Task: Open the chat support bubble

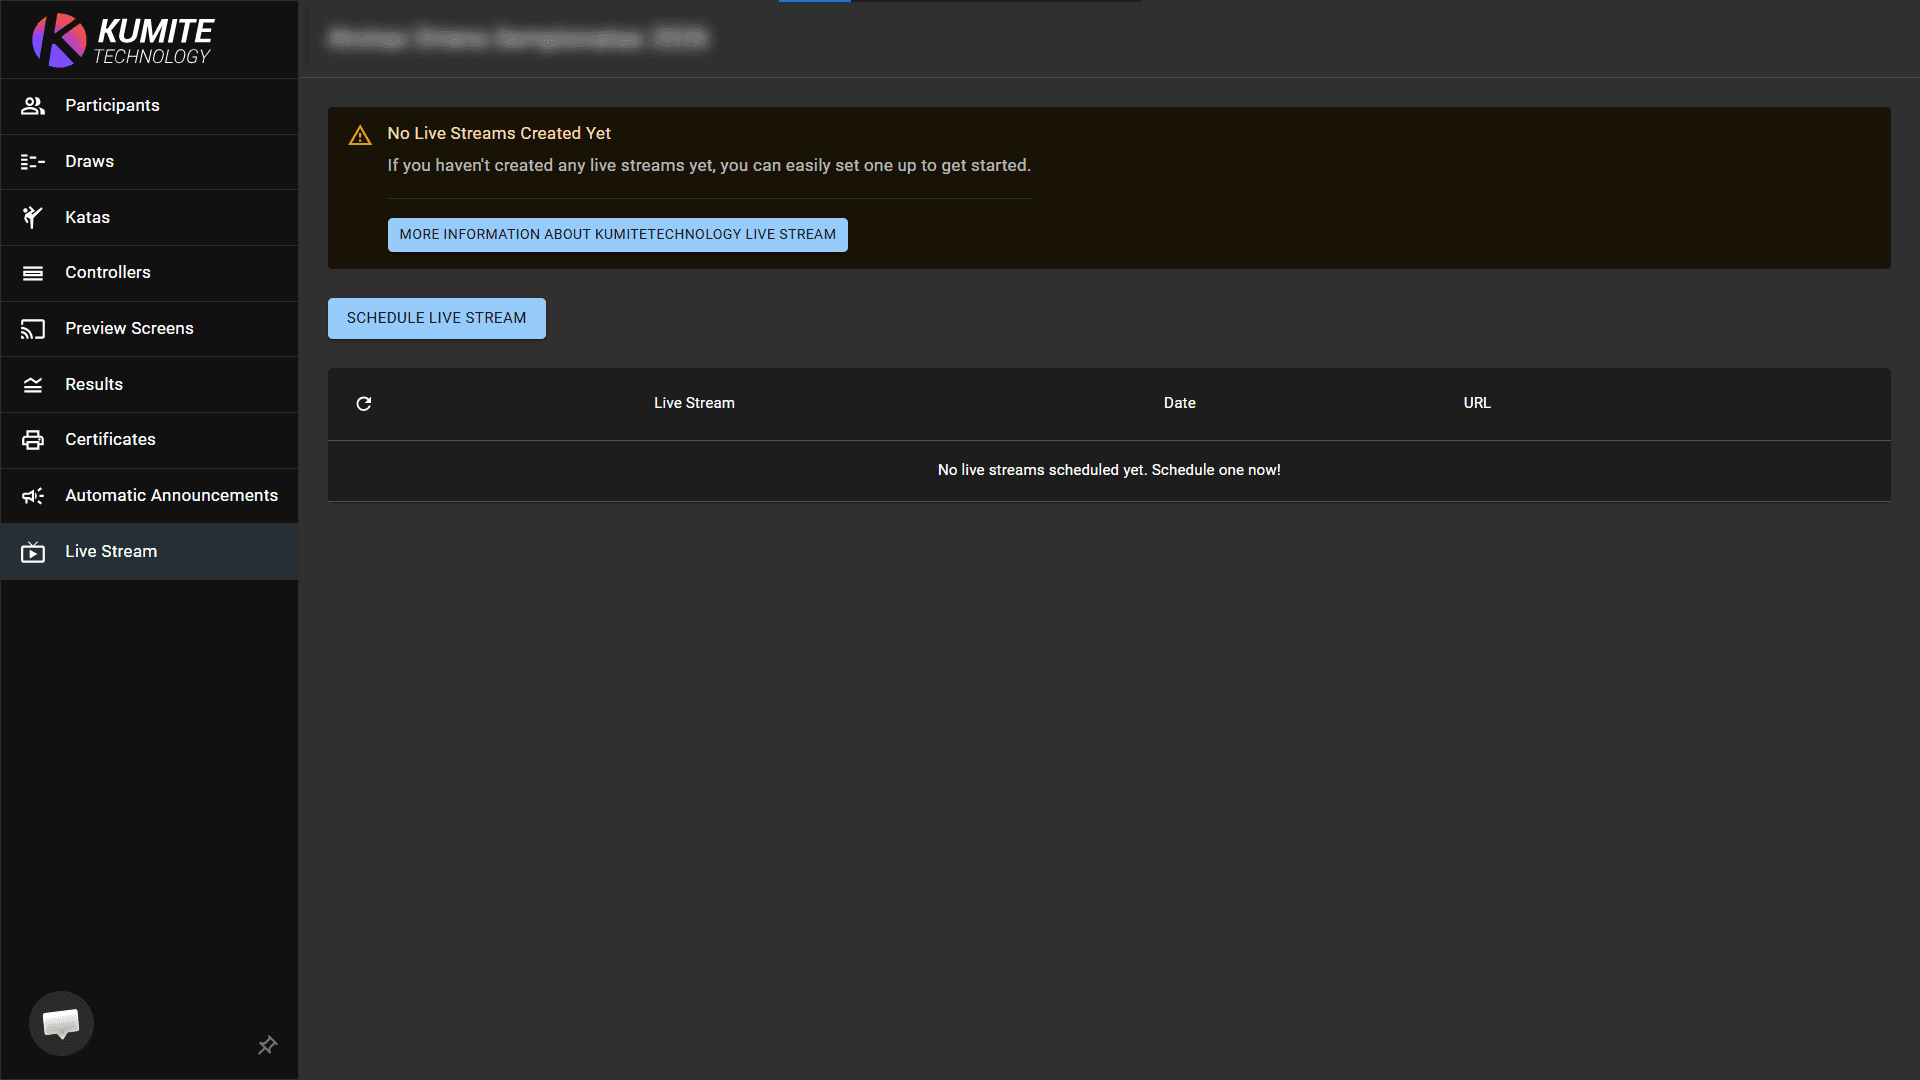Action: pyautogui.click(x=61, y=1023)
